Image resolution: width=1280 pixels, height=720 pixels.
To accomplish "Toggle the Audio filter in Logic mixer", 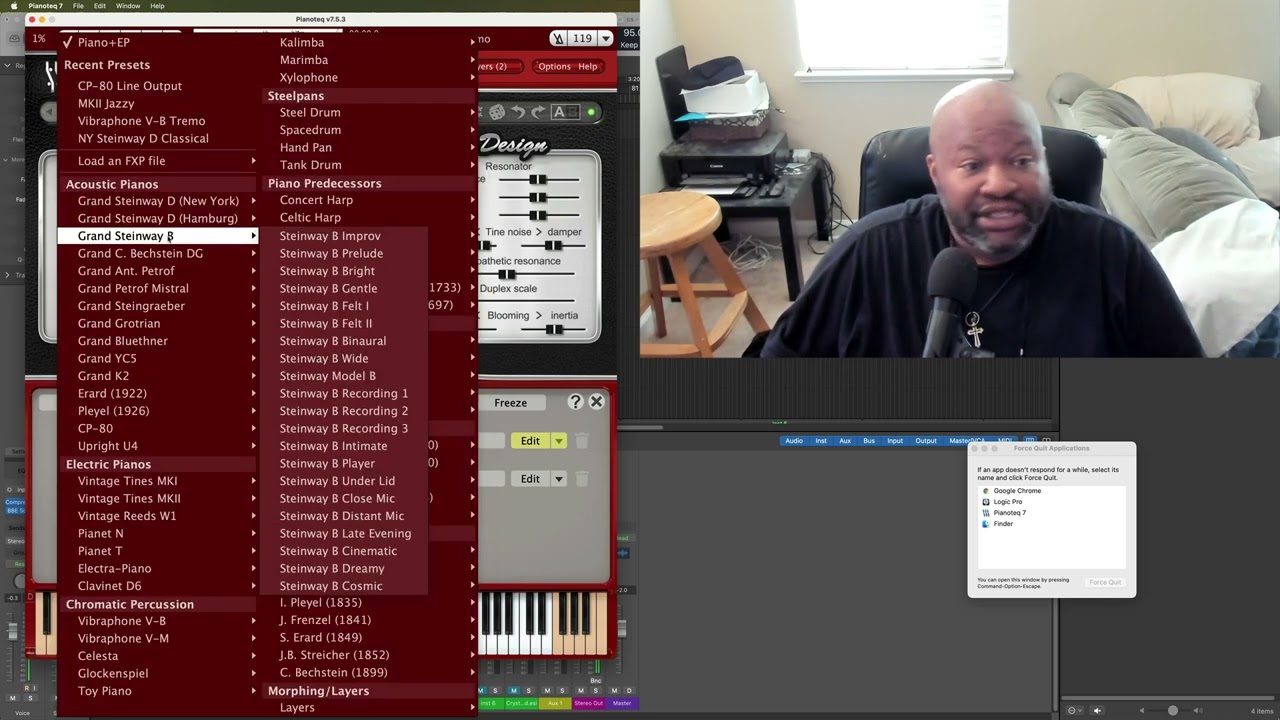I will (x=794, y=441).
